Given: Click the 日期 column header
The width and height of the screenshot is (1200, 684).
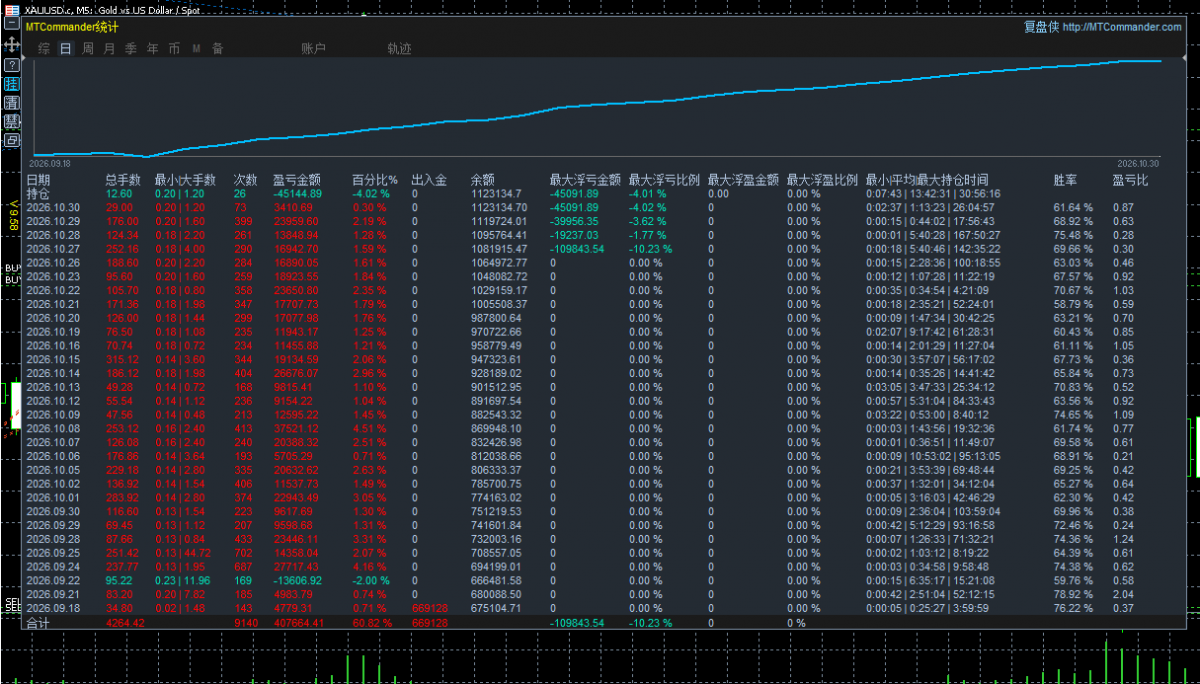Looking at the screenshot, I should 38,180.
